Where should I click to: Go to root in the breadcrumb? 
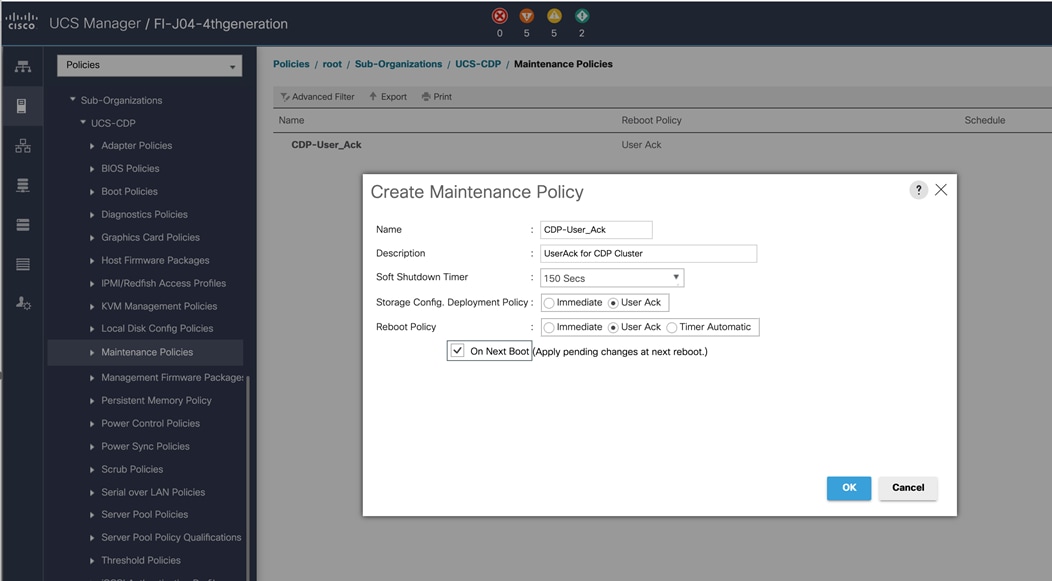(x=332, y=64)
